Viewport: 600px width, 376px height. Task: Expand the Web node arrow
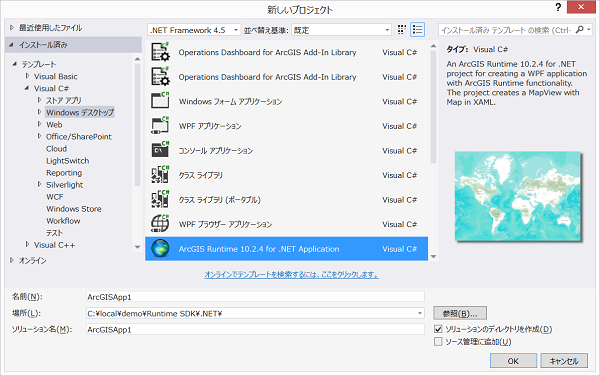click(x=39, y=124)
